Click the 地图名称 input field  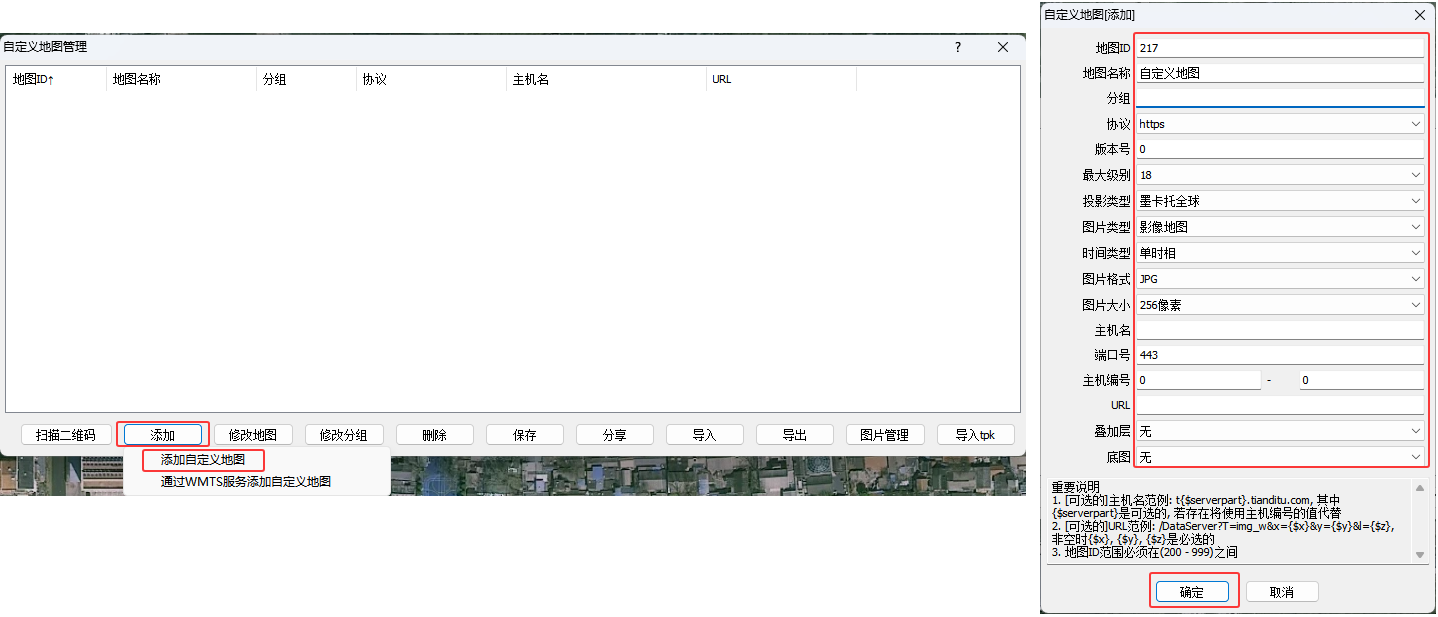[1279, 73]
